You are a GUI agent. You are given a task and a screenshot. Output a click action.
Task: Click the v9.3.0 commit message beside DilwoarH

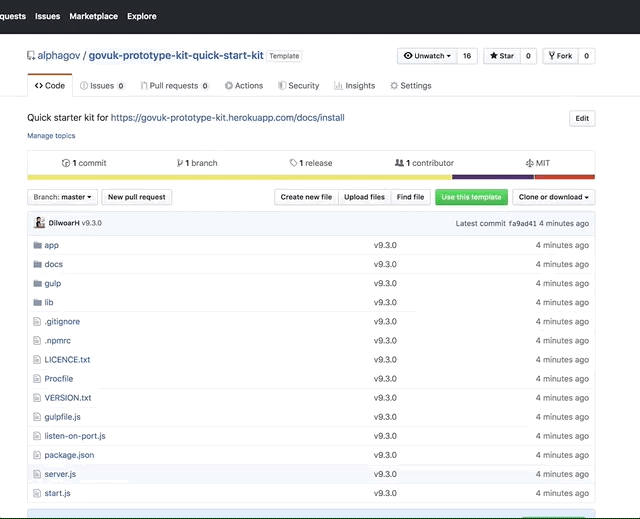click(x=92, y=223)
